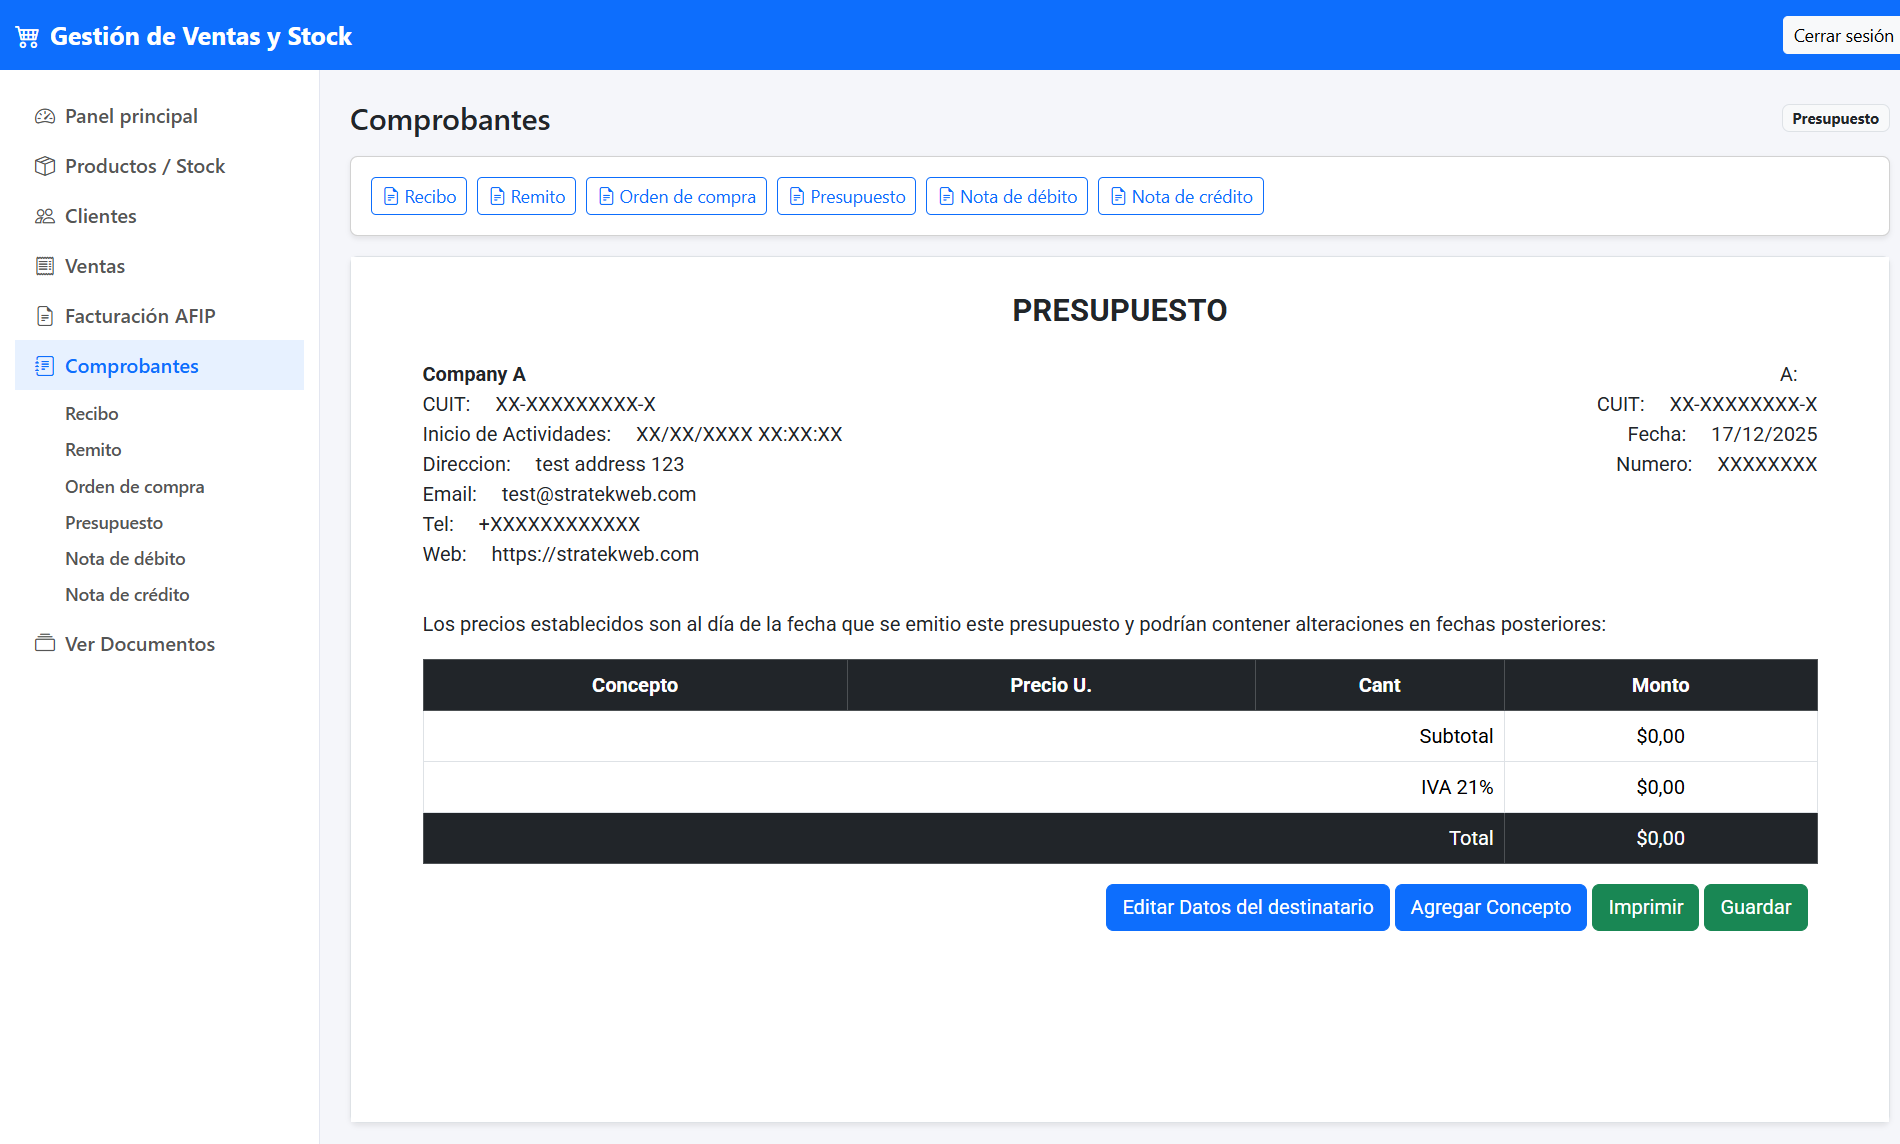Click the Ventas list icon
The height and width of the screenshot is (1144, 1900).
(44, 266)
